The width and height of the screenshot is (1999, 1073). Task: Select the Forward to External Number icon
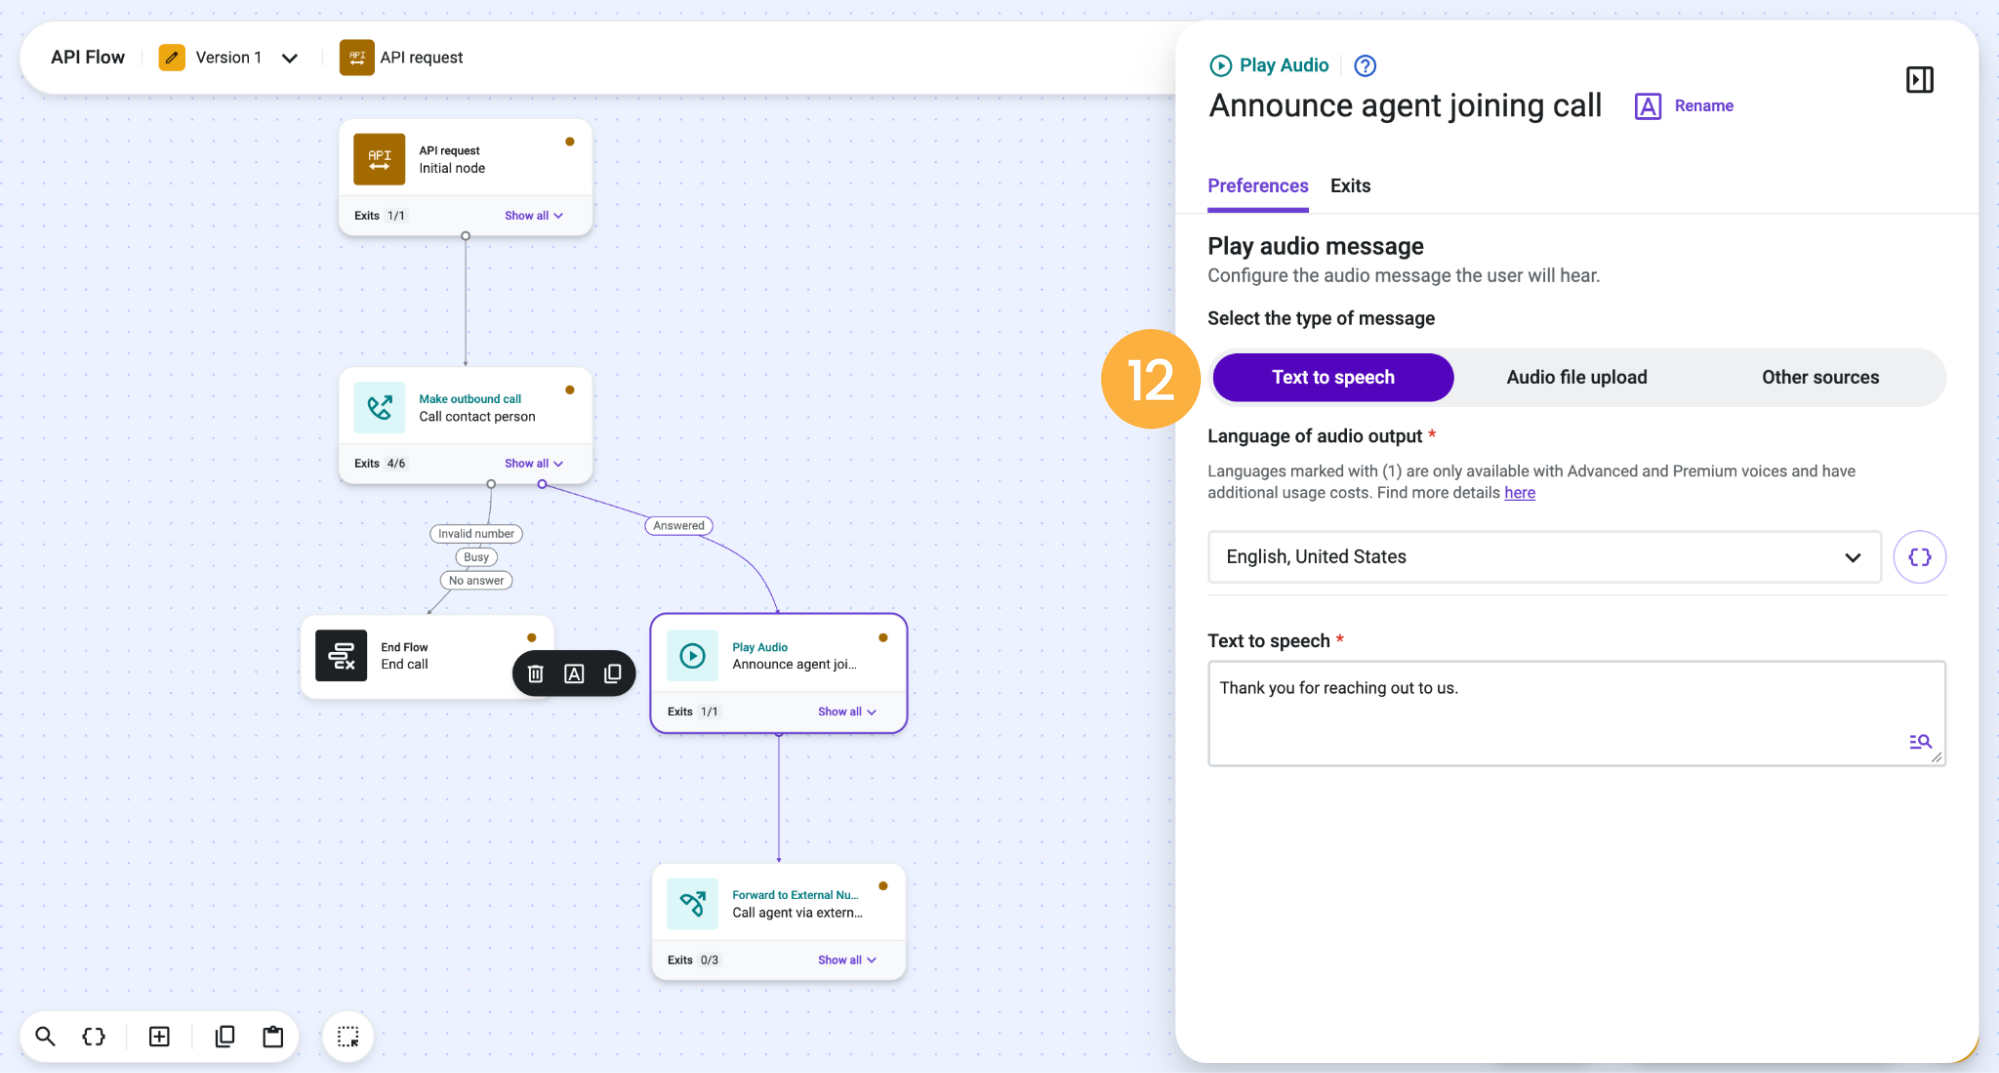(692, 903)
